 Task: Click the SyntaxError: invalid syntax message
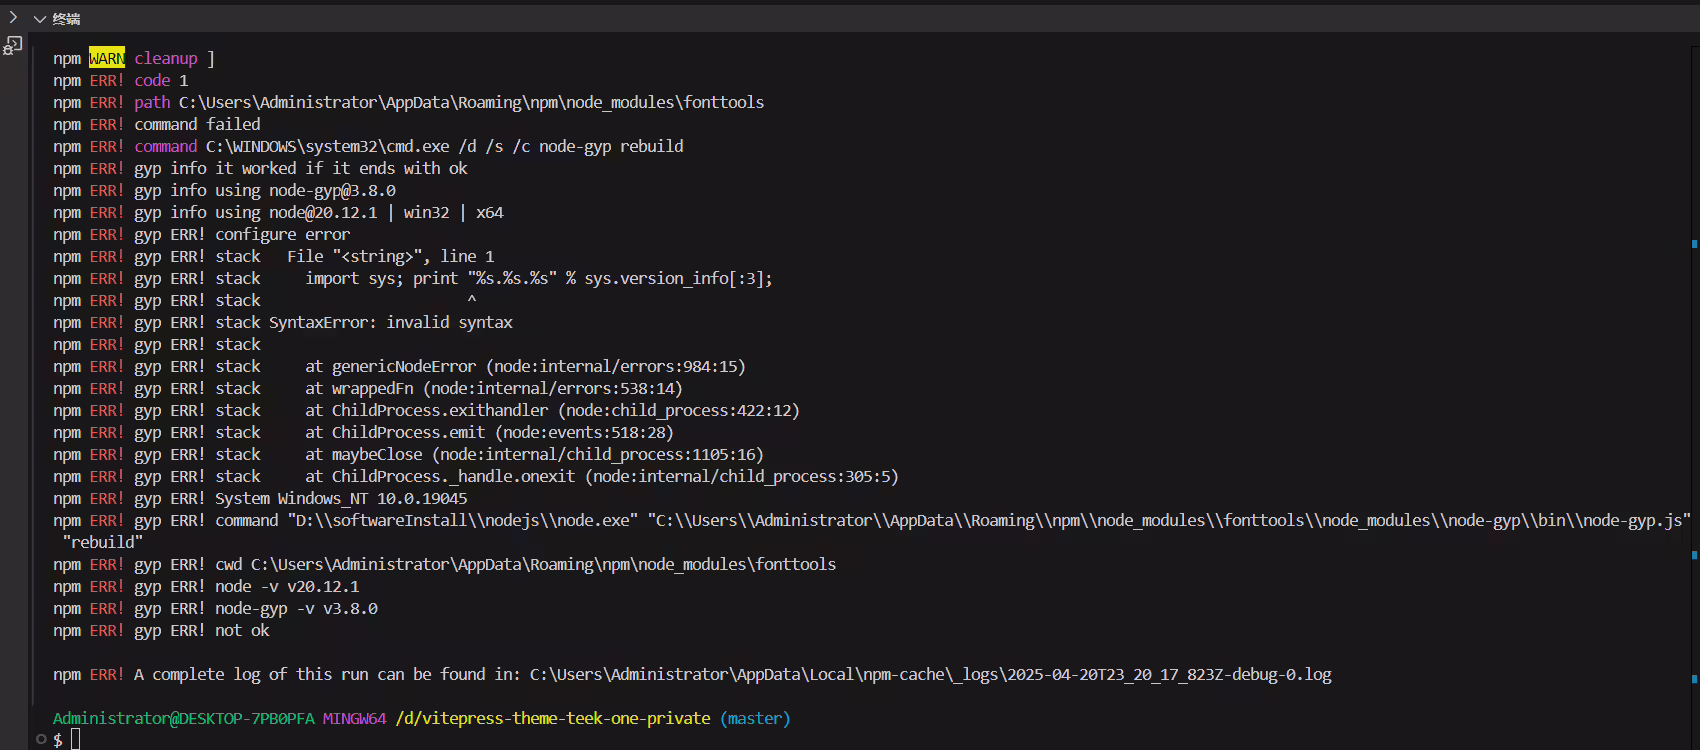click(391, 323)
